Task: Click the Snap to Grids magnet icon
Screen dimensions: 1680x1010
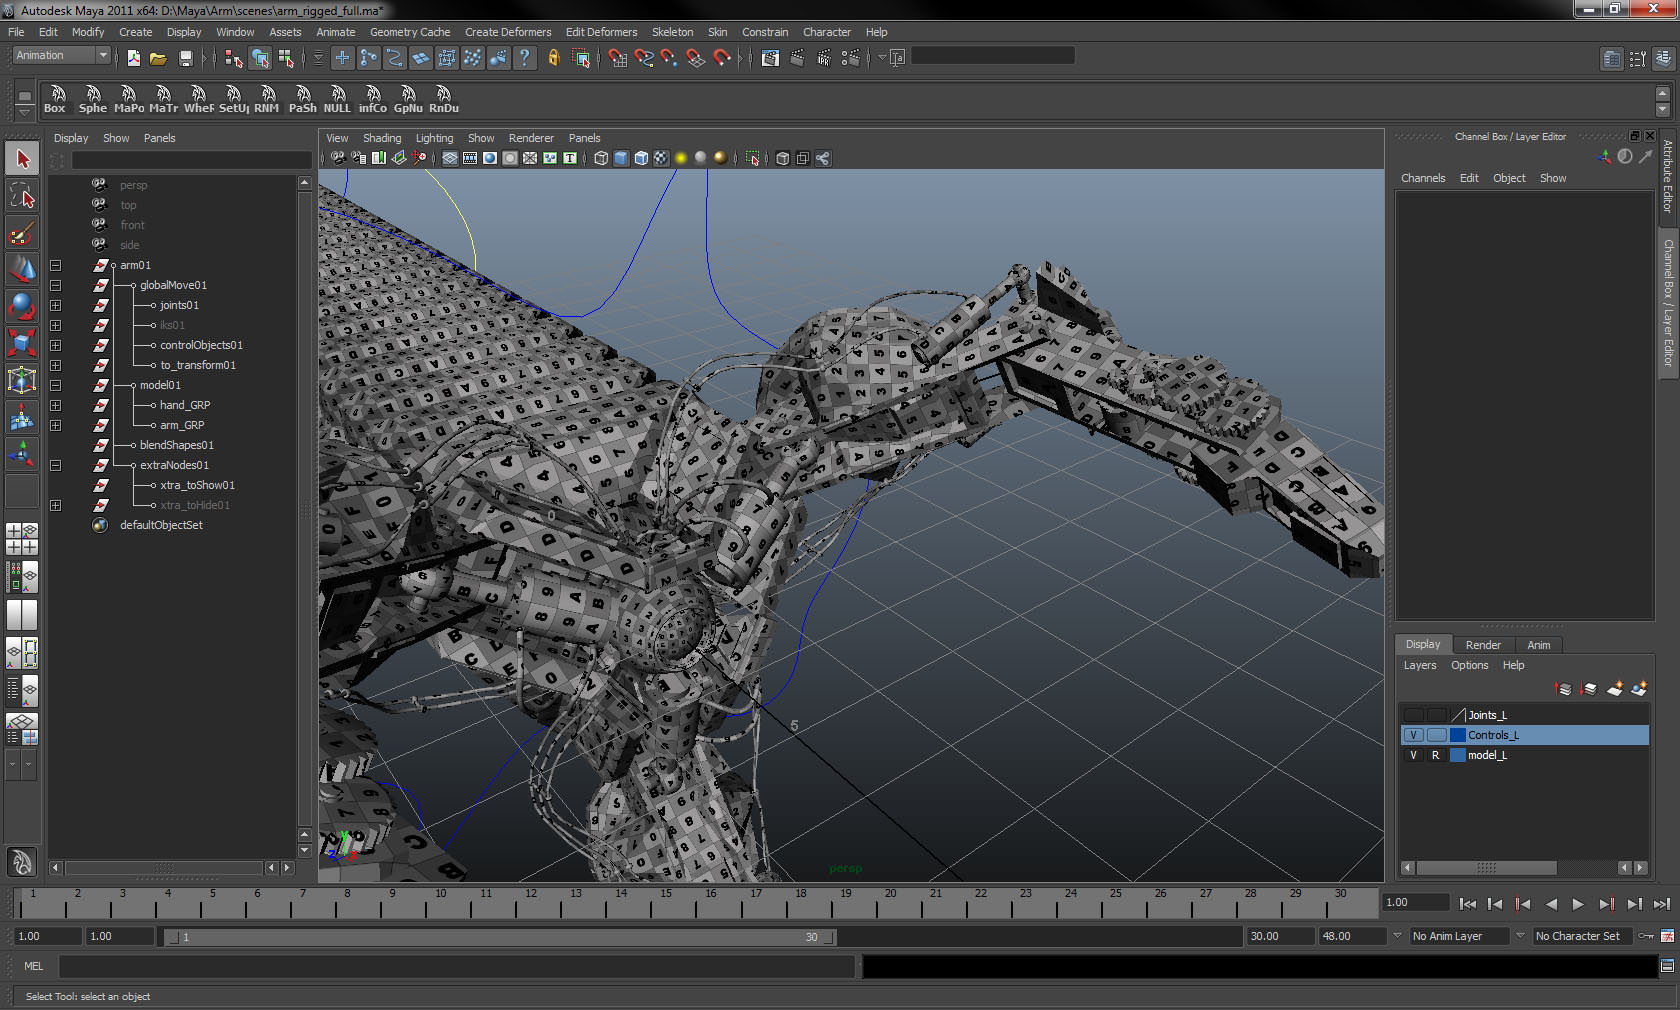Action: 618,58
